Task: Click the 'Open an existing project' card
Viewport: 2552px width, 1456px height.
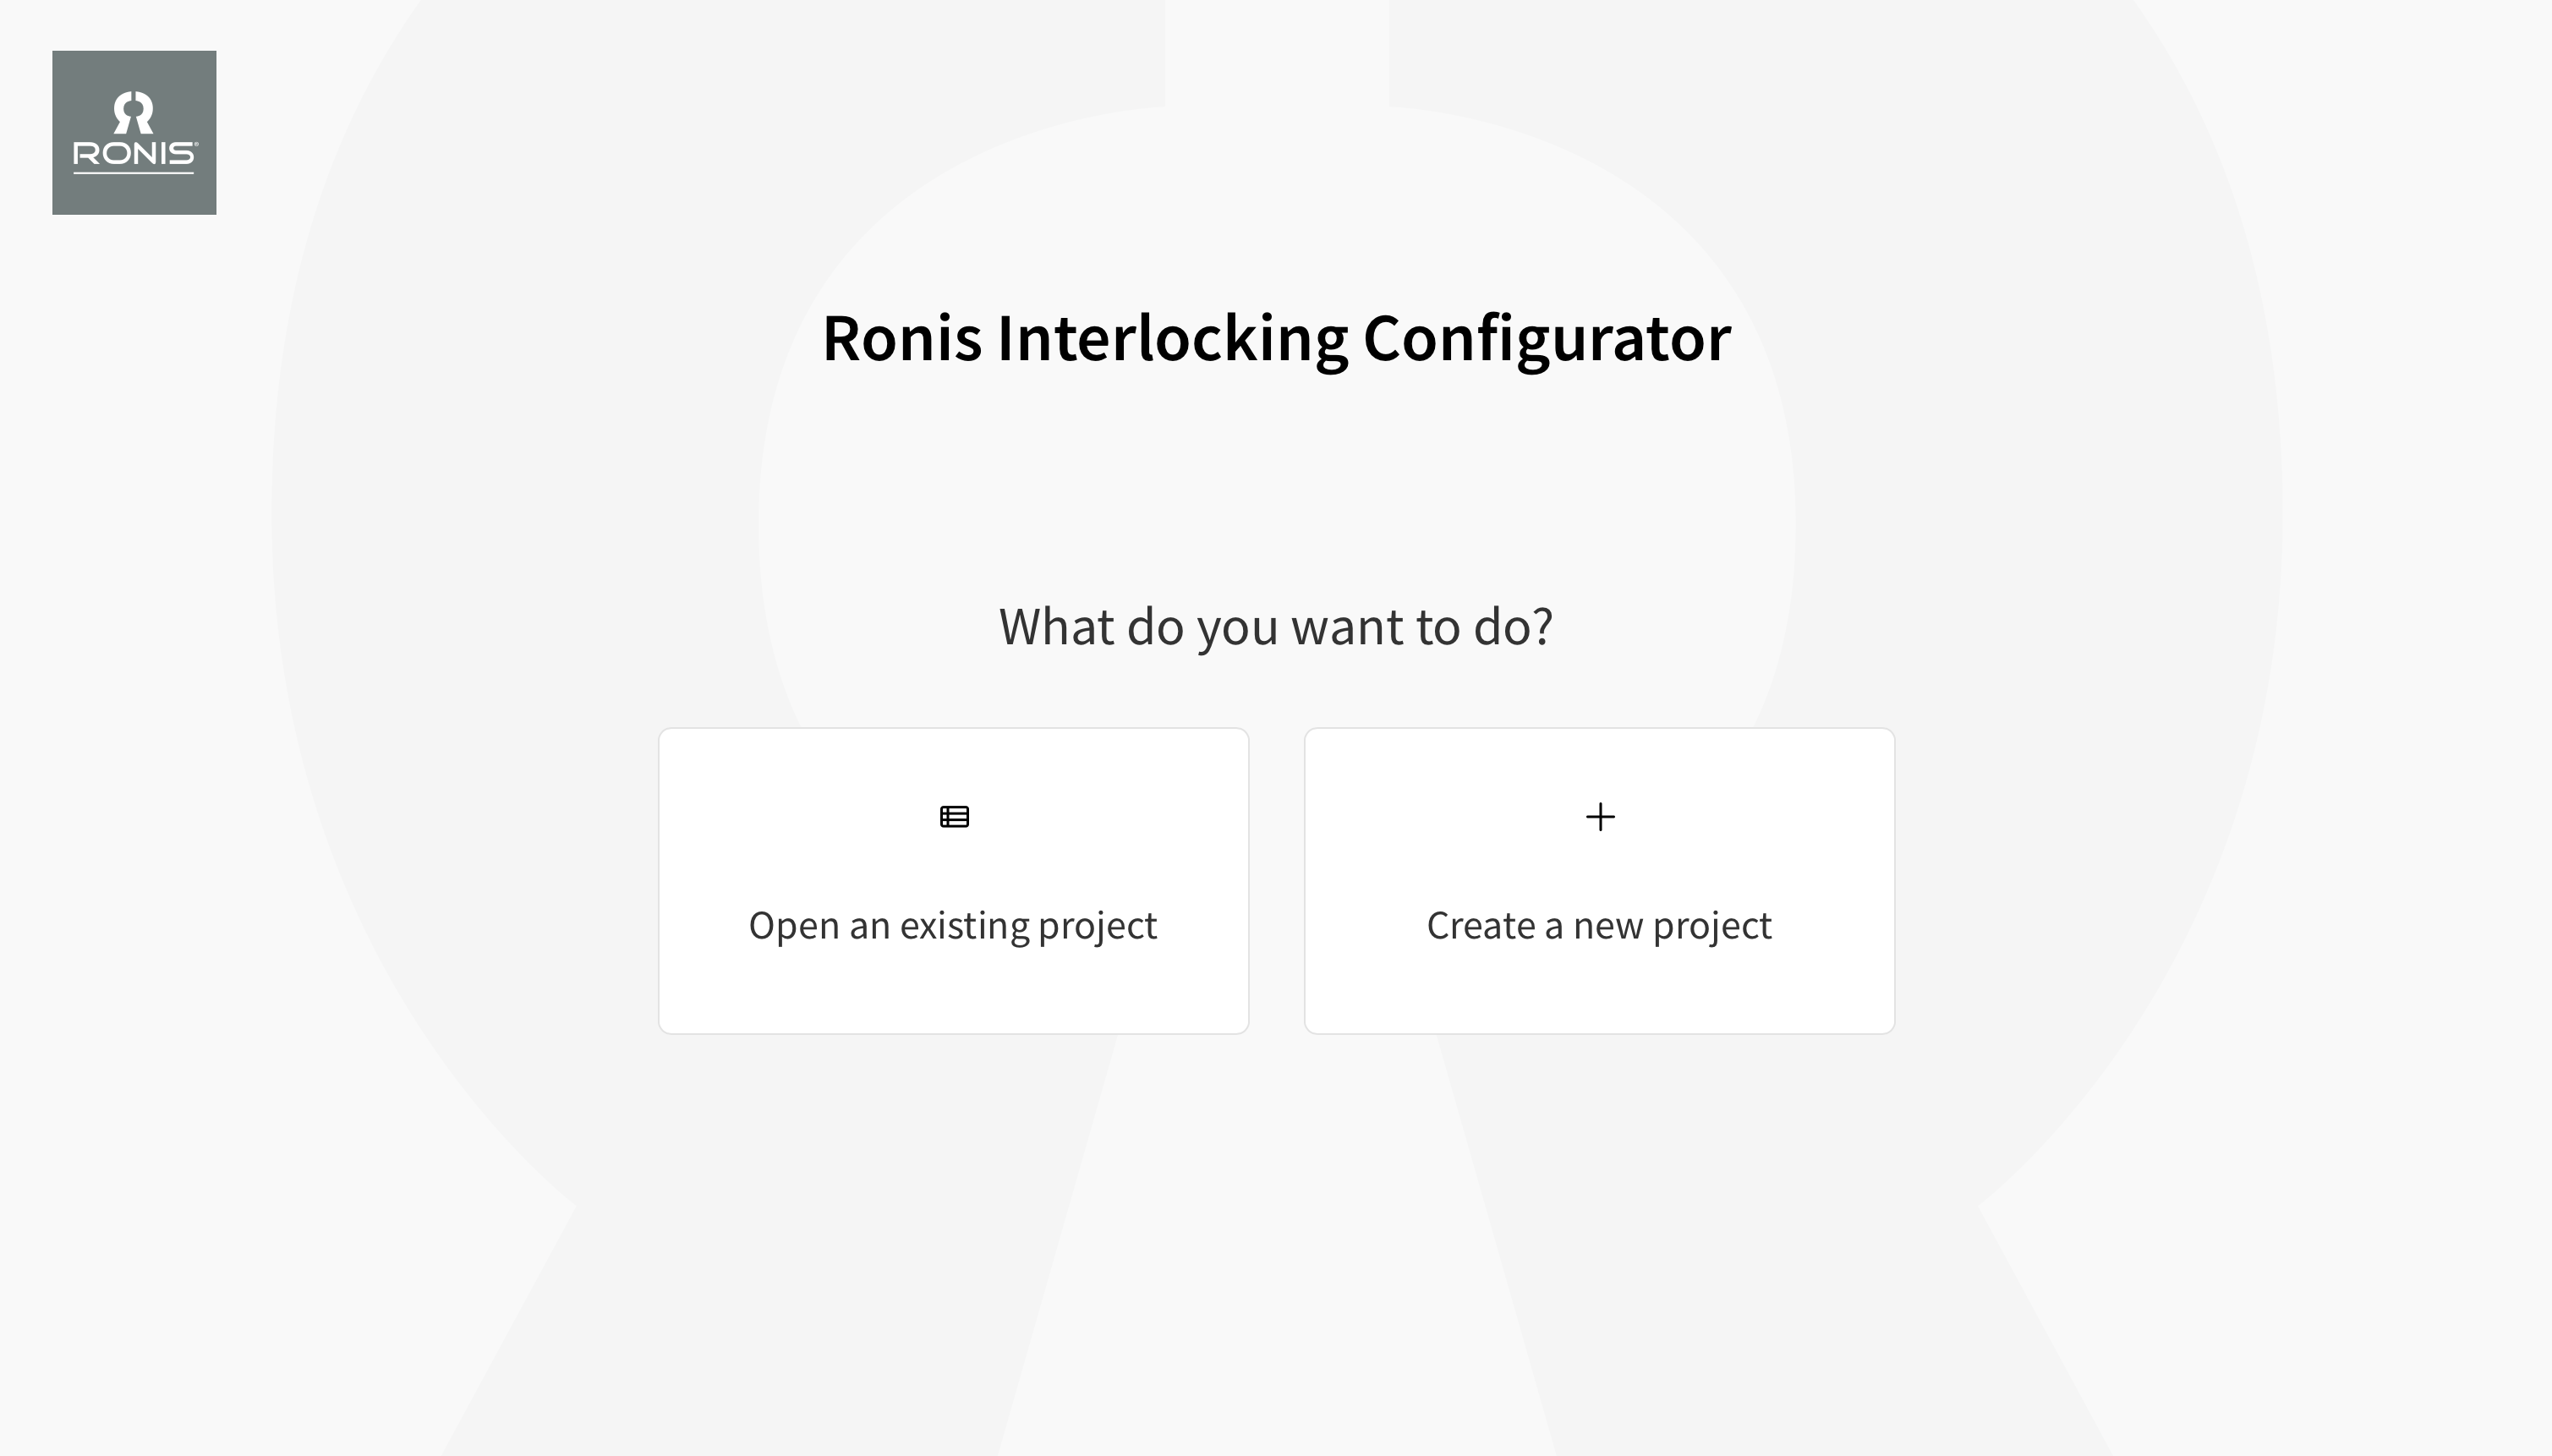Action: (x=952, y=880)
